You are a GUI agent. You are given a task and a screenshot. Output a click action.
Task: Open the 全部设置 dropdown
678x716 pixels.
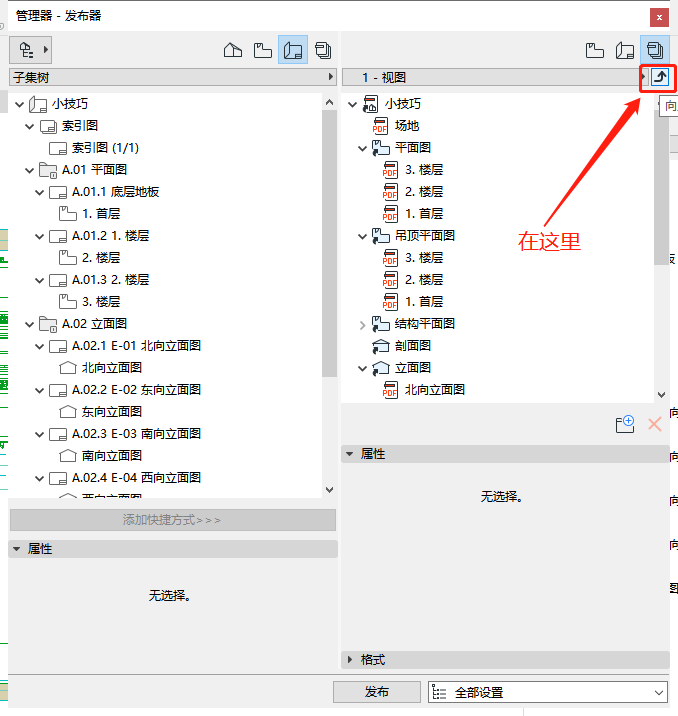point(547,692)
